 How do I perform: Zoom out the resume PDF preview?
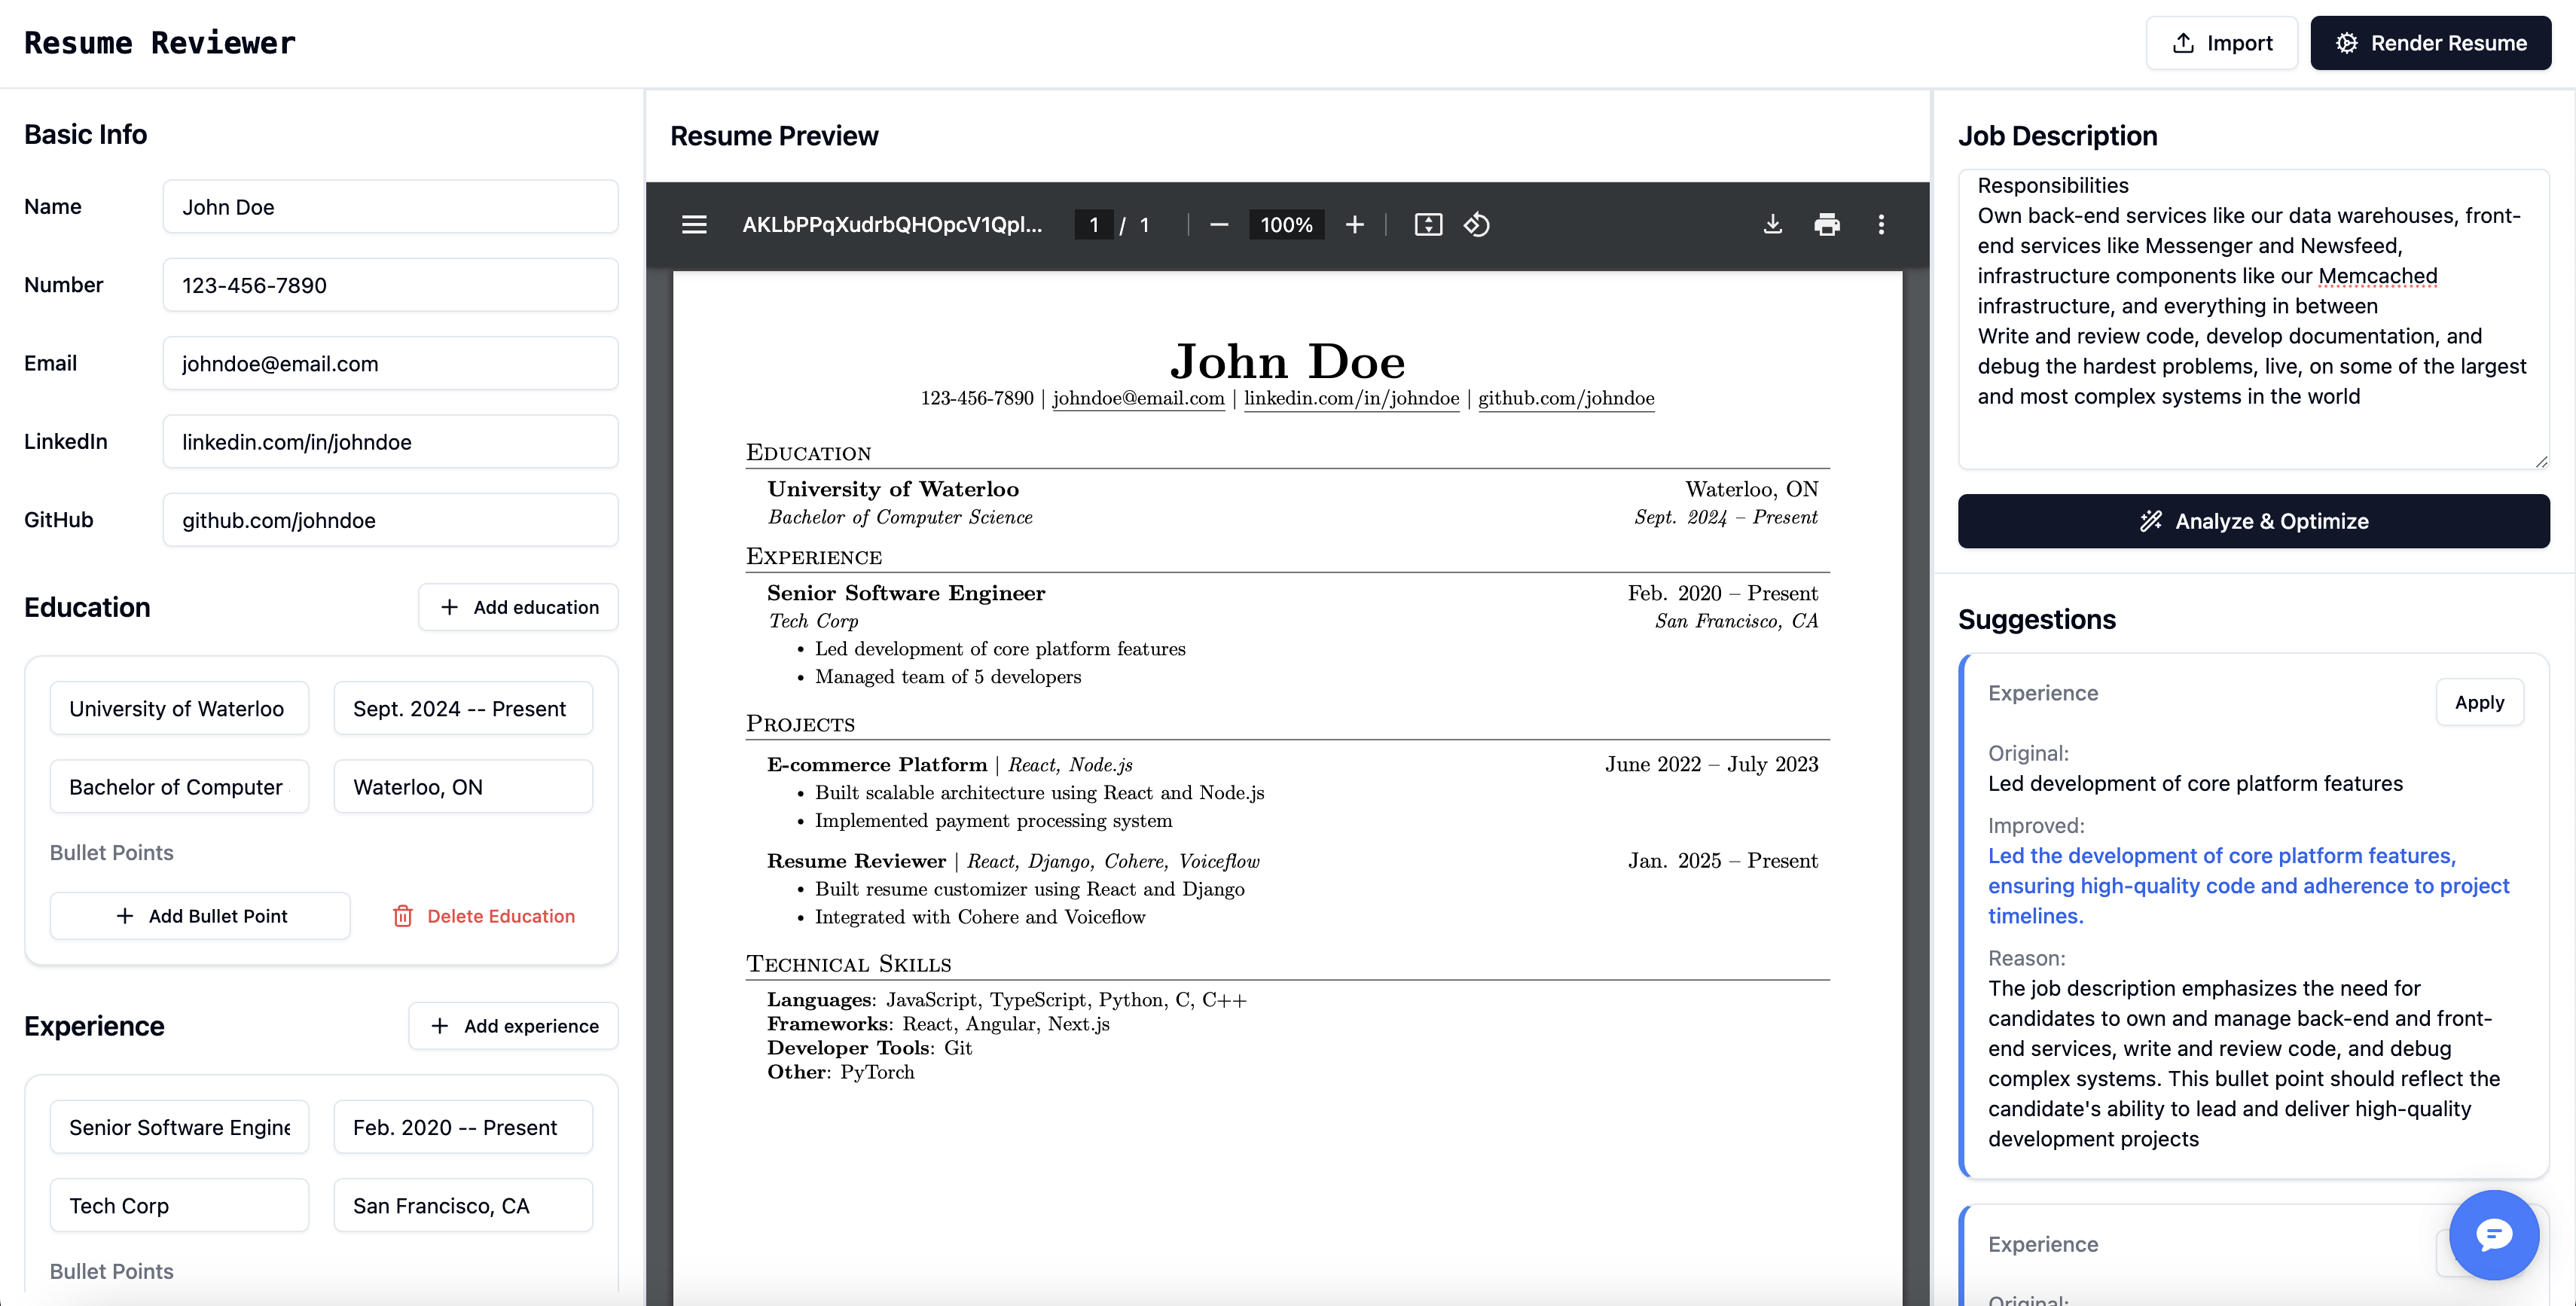coord(1218,225)
